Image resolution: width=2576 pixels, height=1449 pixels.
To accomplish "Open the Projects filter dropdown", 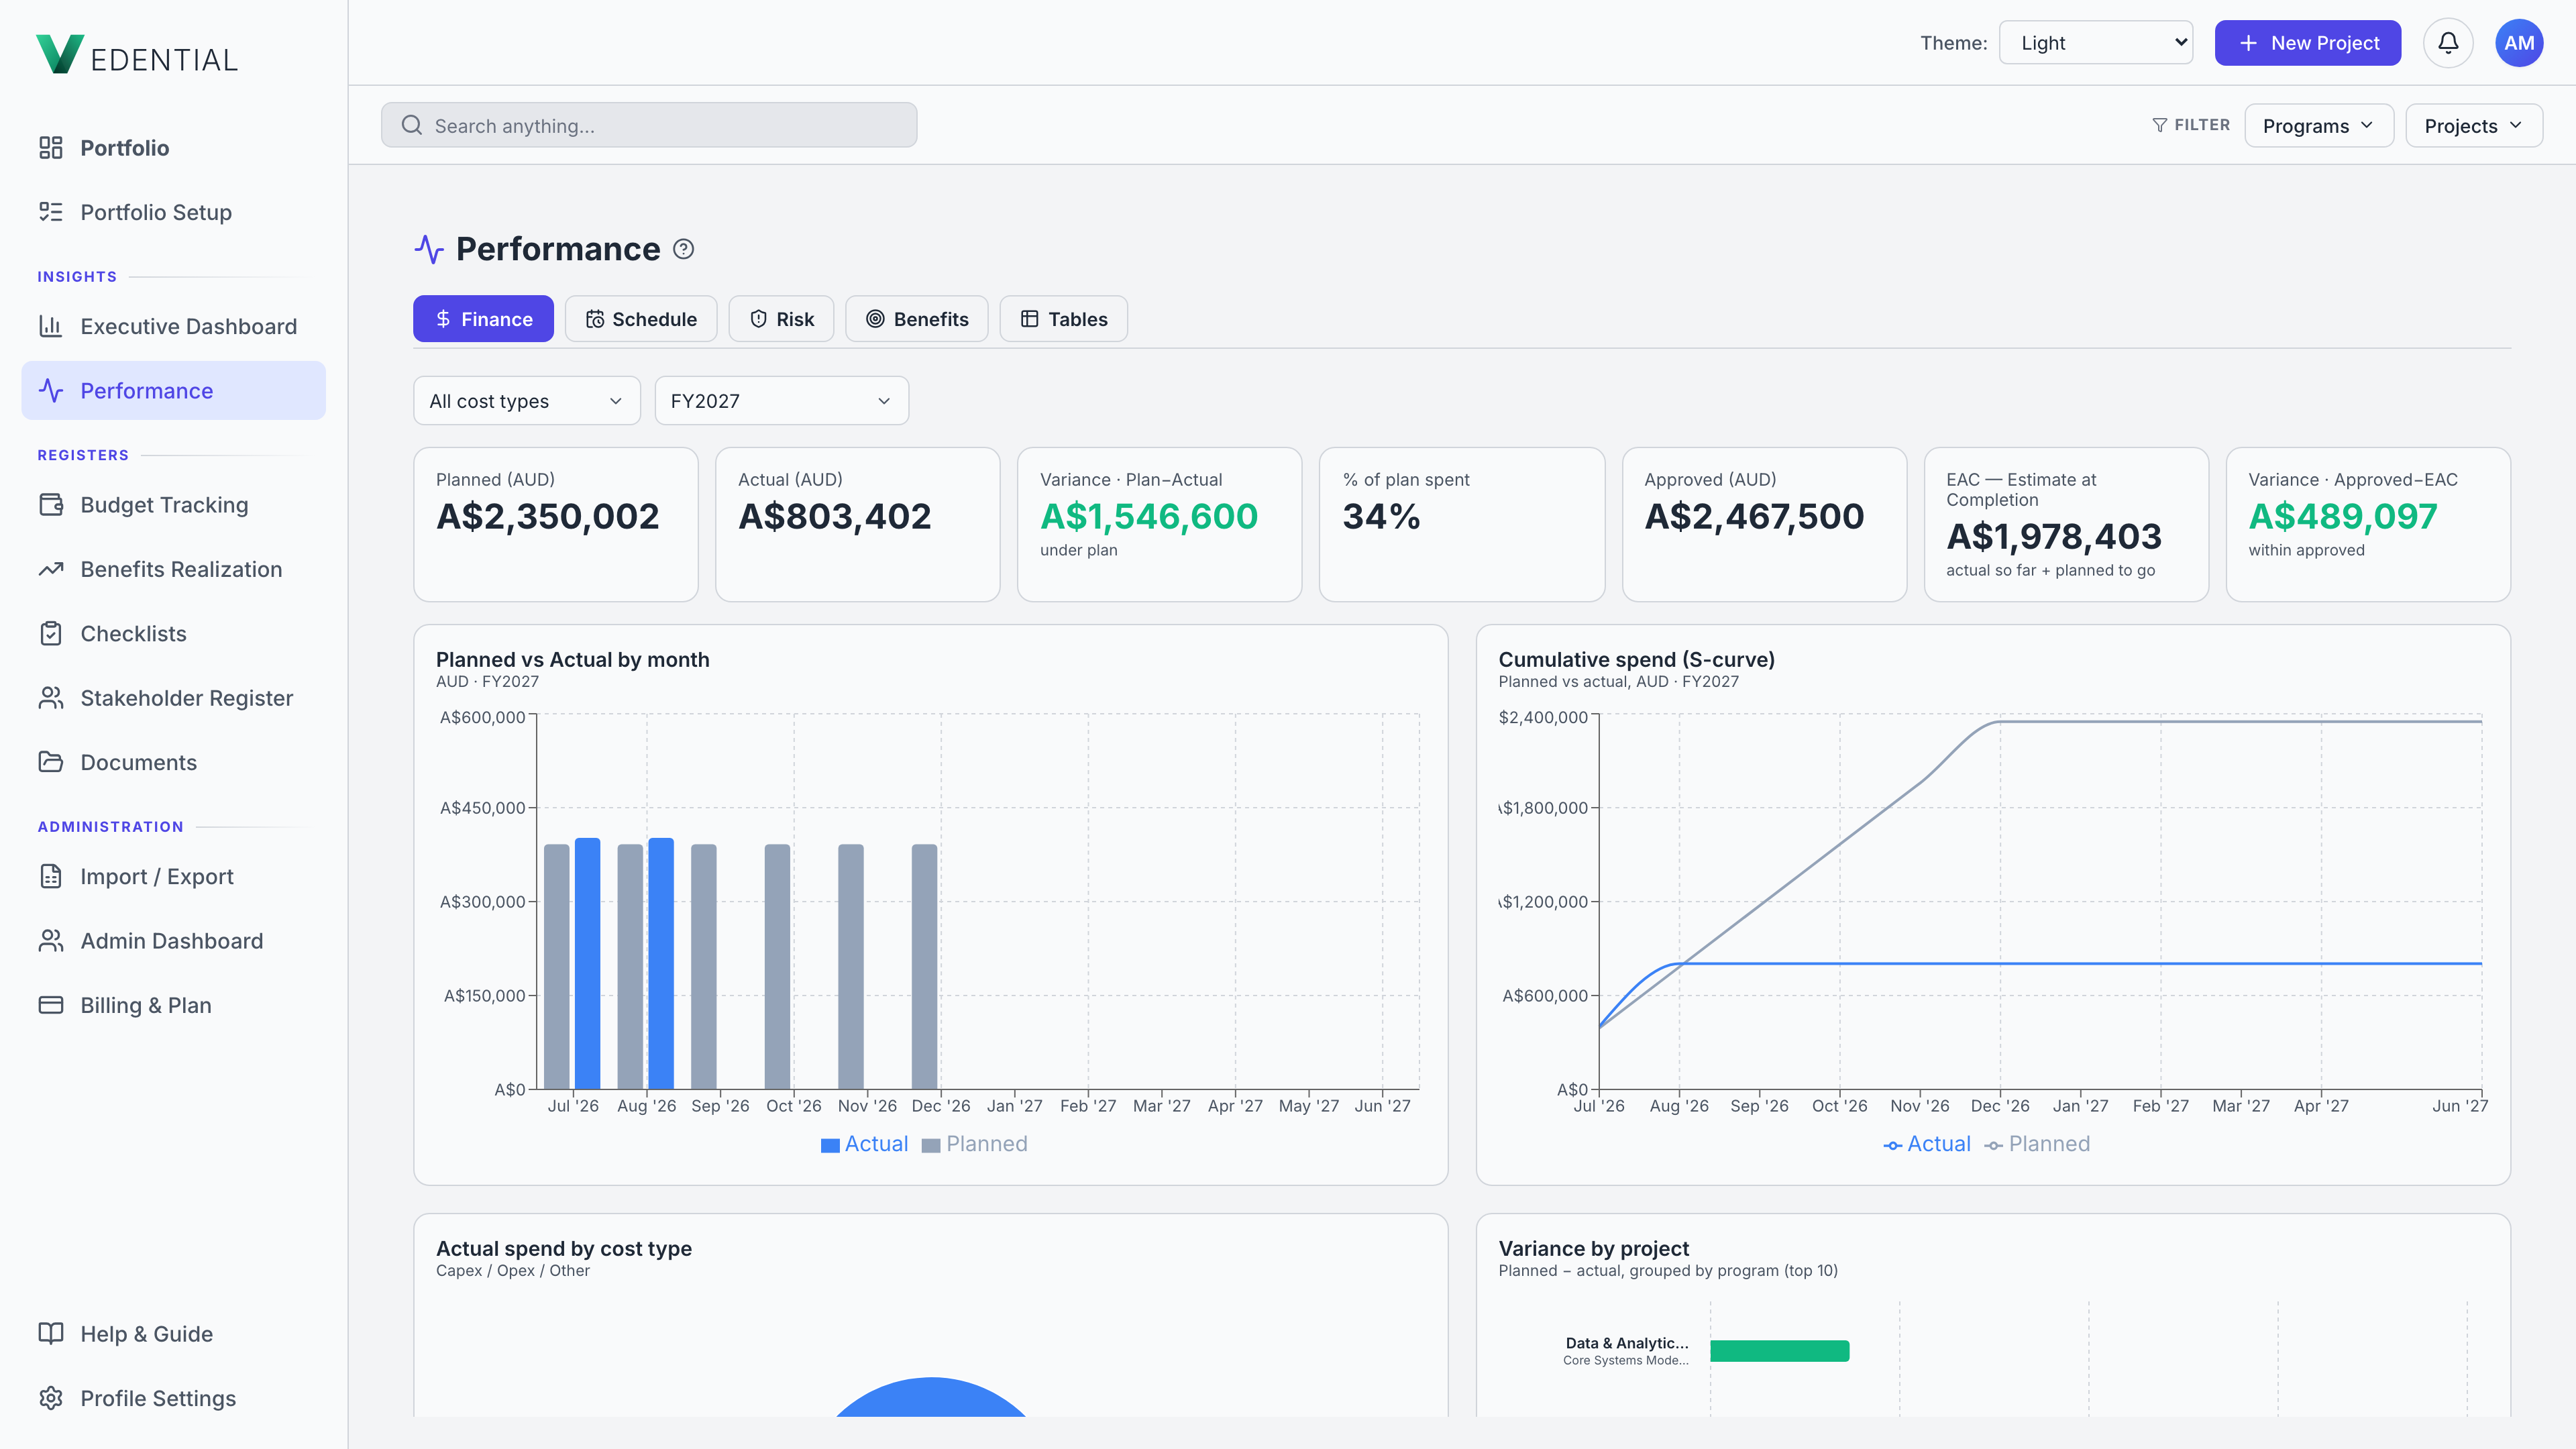I will (x=2474, y=126).
